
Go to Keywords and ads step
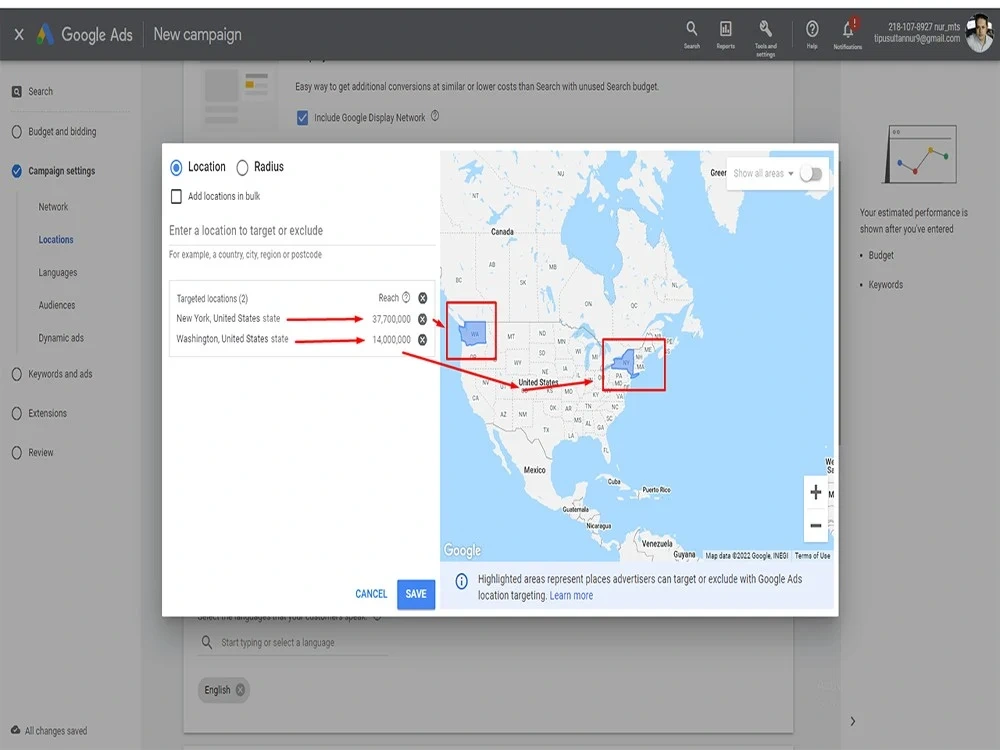tap(60, 374)
